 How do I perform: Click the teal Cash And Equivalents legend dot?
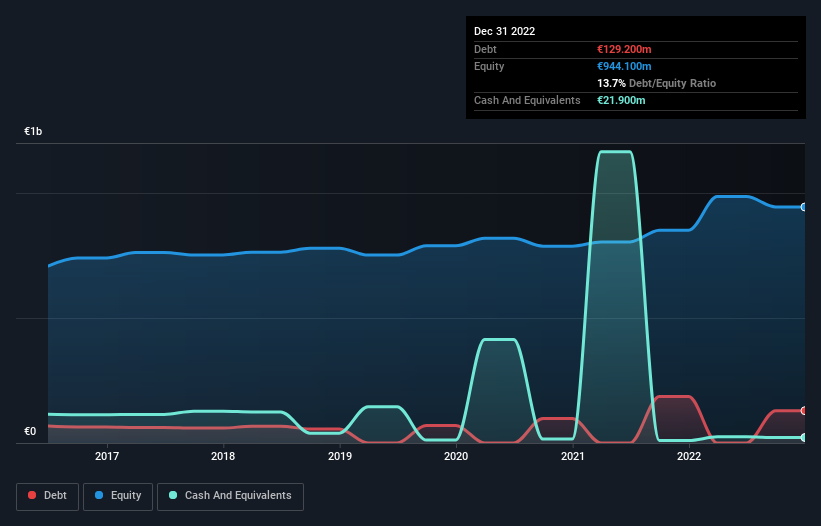click(x=173, y=495)
